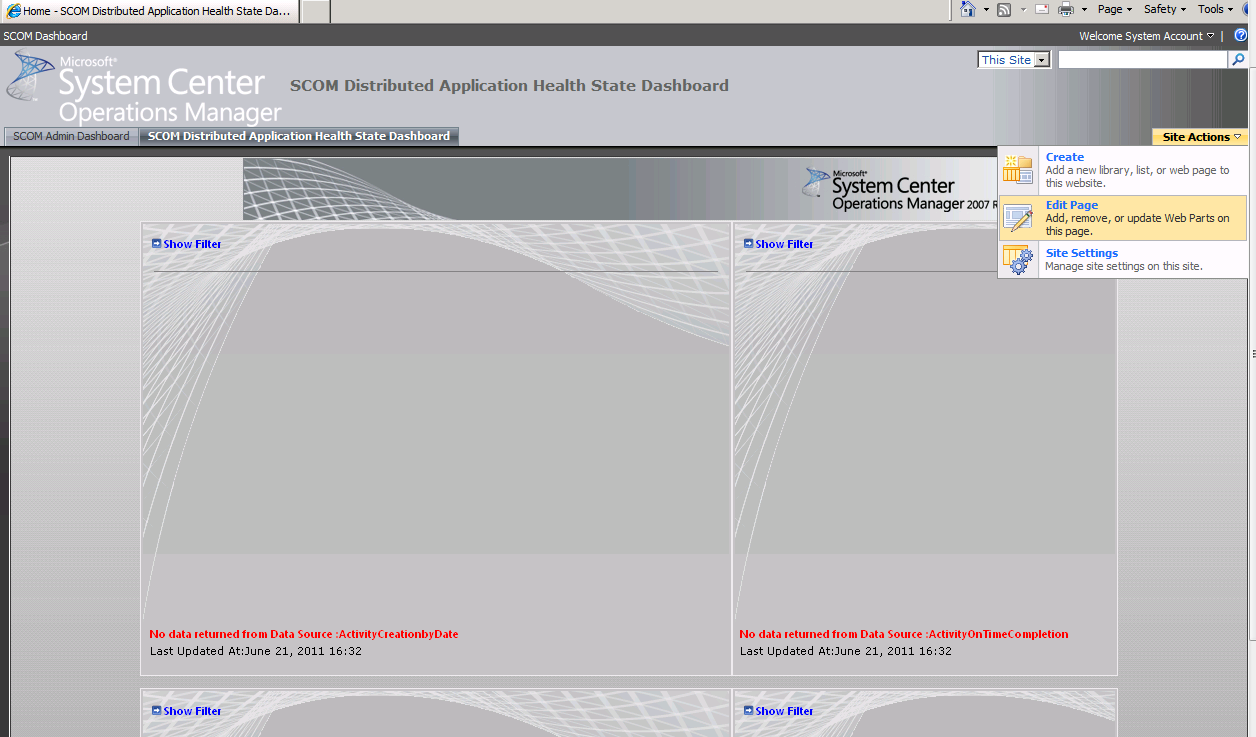Click the Site Settings gears icon

pyautogui.click(x=1018, y=260)
